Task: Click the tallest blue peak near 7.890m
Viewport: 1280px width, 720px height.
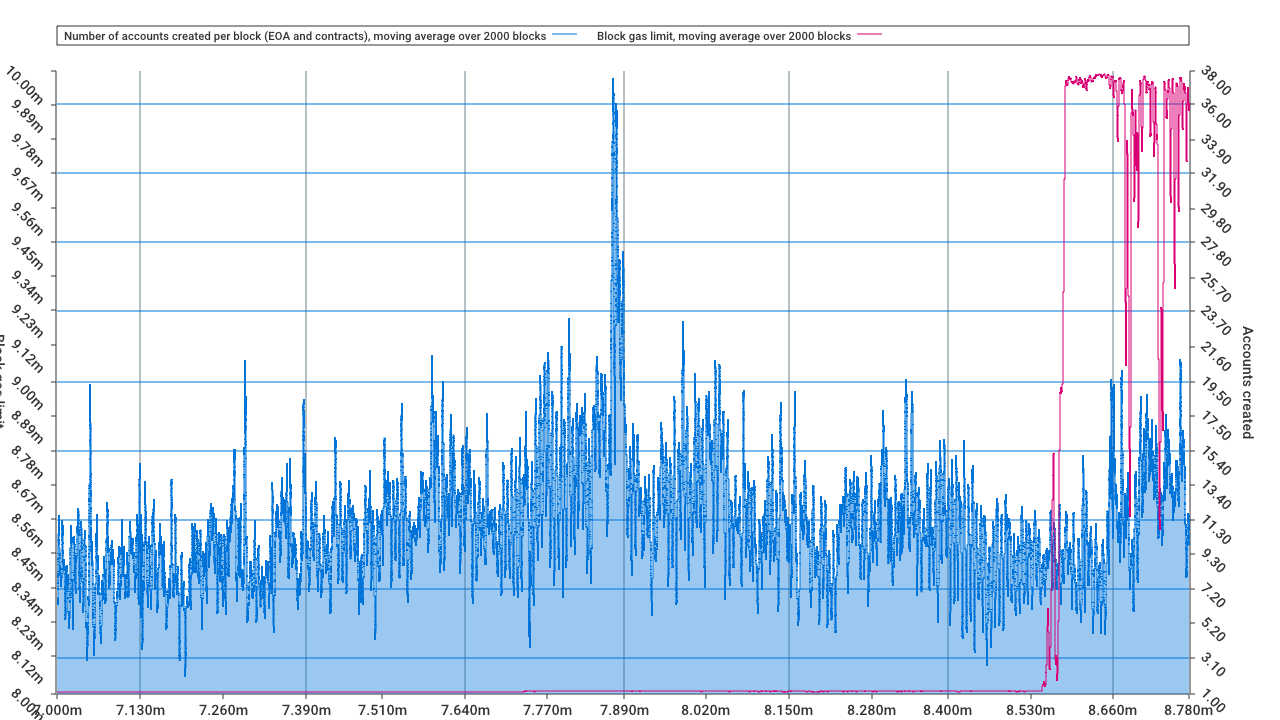Action: coord(613,80)
